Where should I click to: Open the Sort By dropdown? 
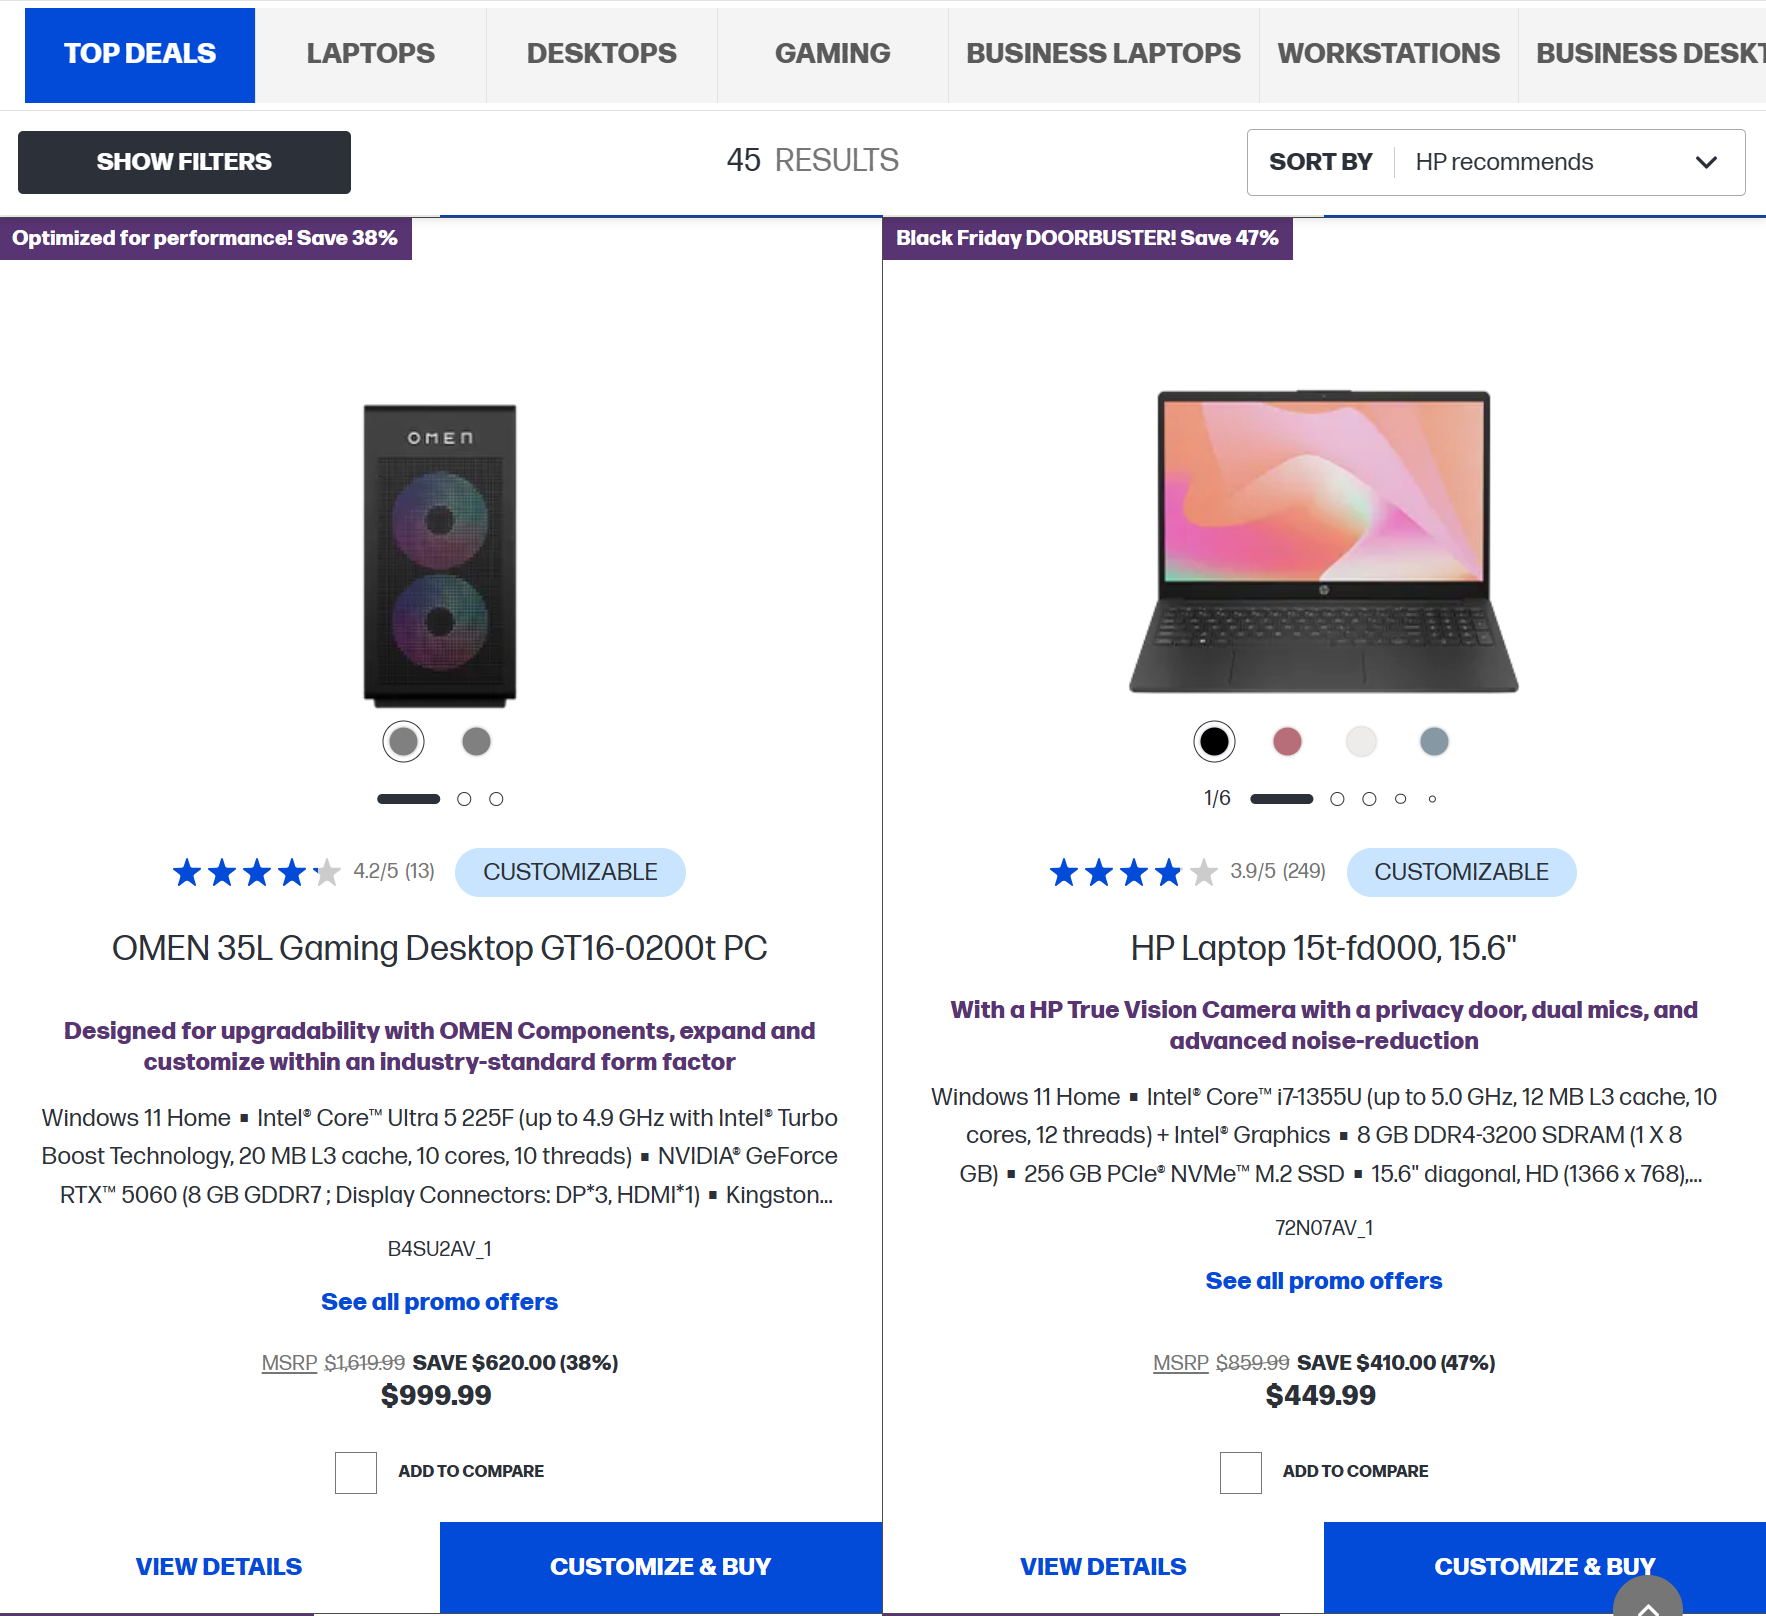1495,162
